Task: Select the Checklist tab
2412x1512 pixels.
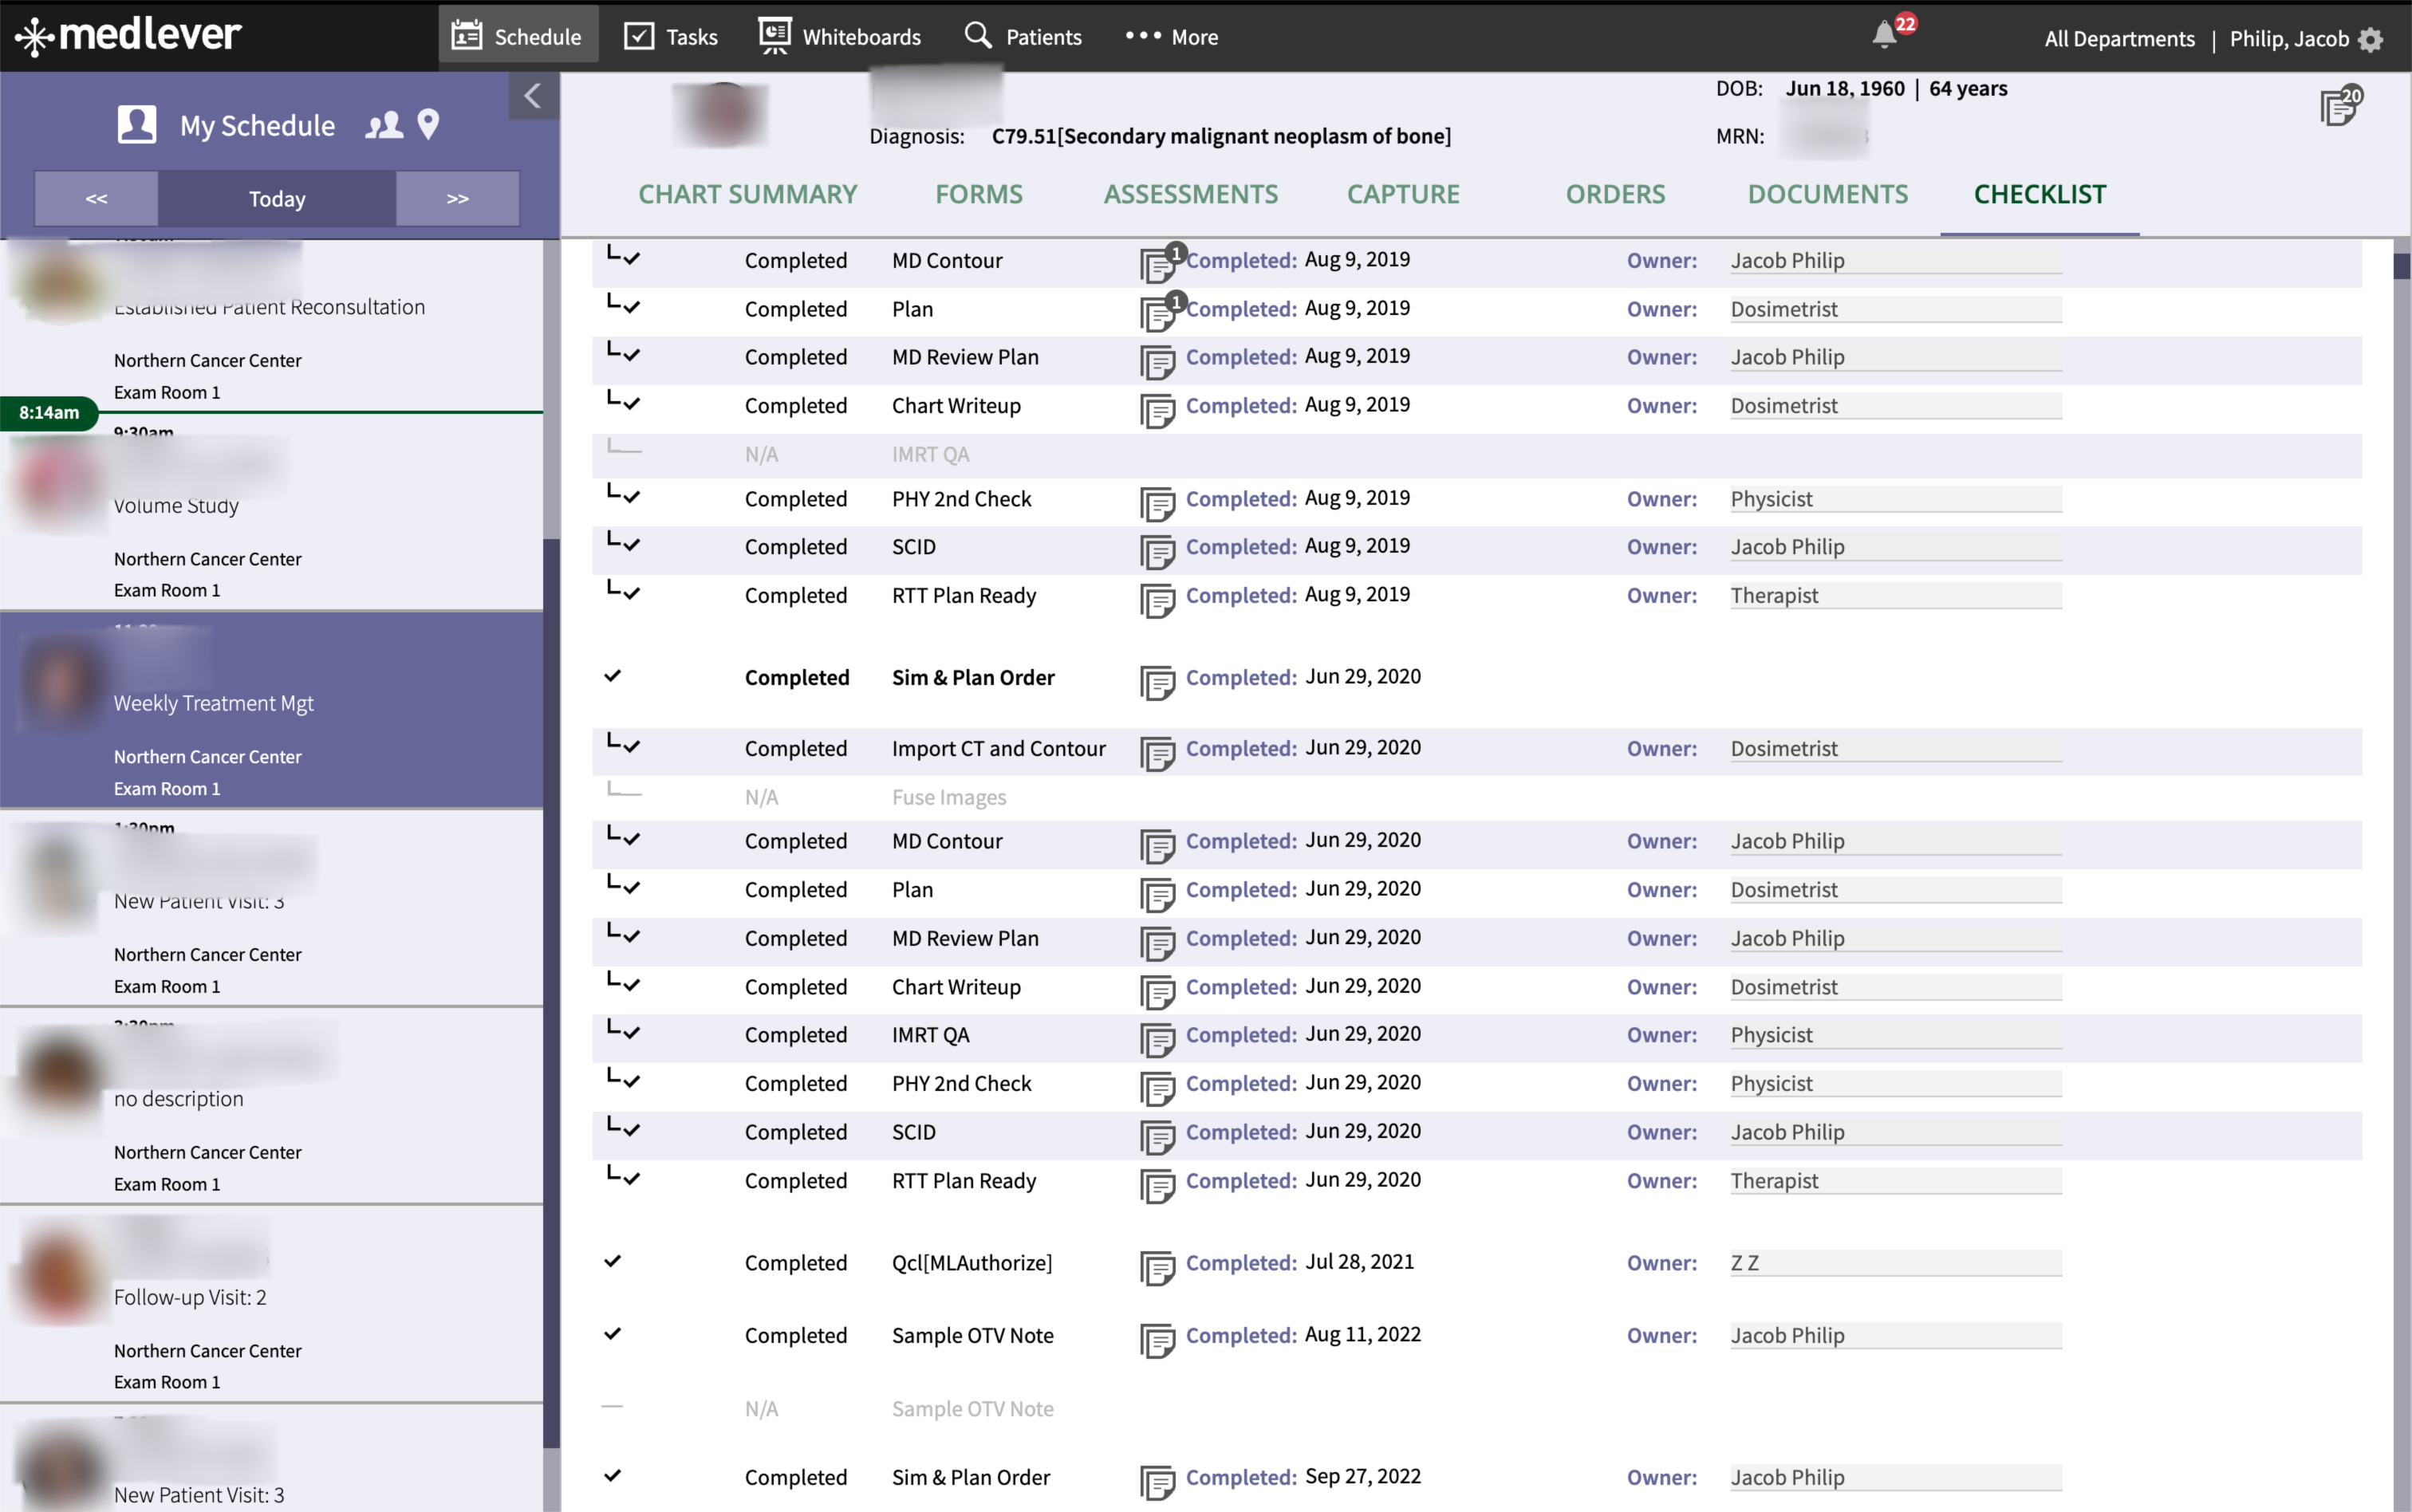Action: pos(2040,194)
